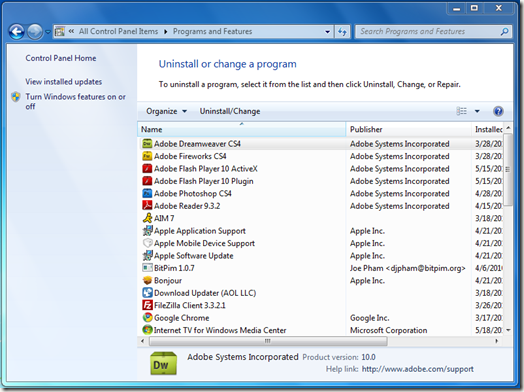The image size is (524, 392).
Task: Select the Google Chrome name text
Action: 181,318
